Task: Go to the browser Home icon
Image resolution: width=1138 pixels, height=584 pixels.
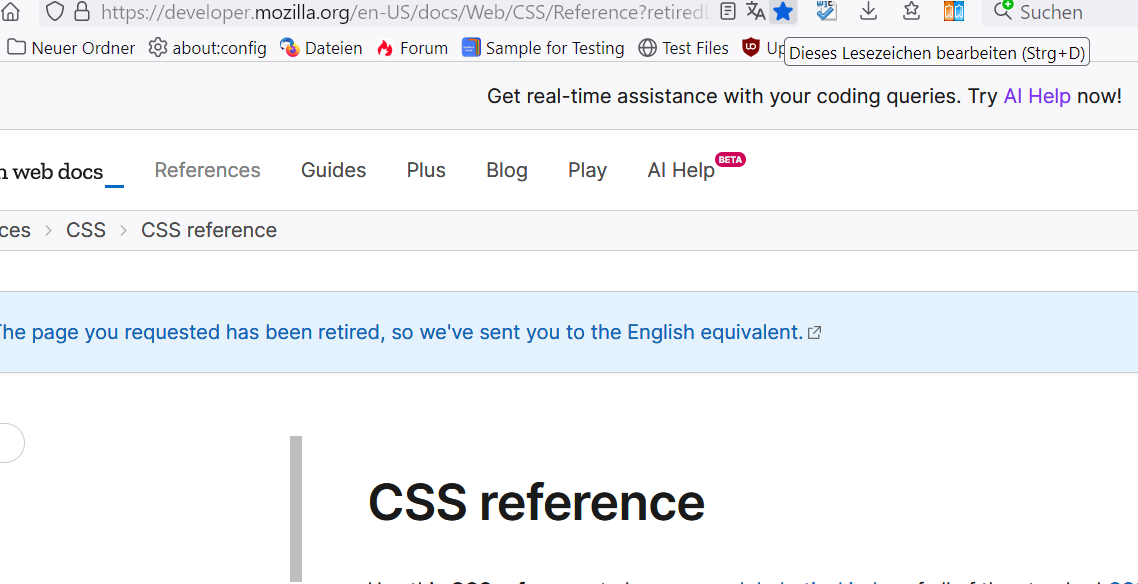Action: pyautogui.click(x=11, y=12)
